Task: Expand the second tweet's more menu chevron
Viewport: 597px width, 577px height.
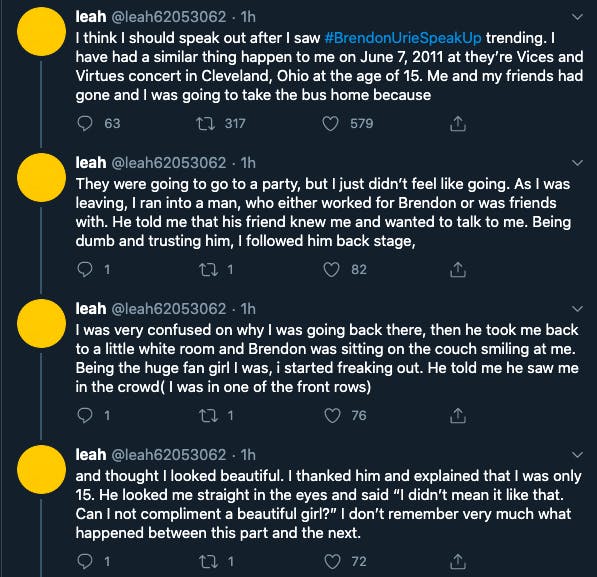Action: click(x=578, y=163)
